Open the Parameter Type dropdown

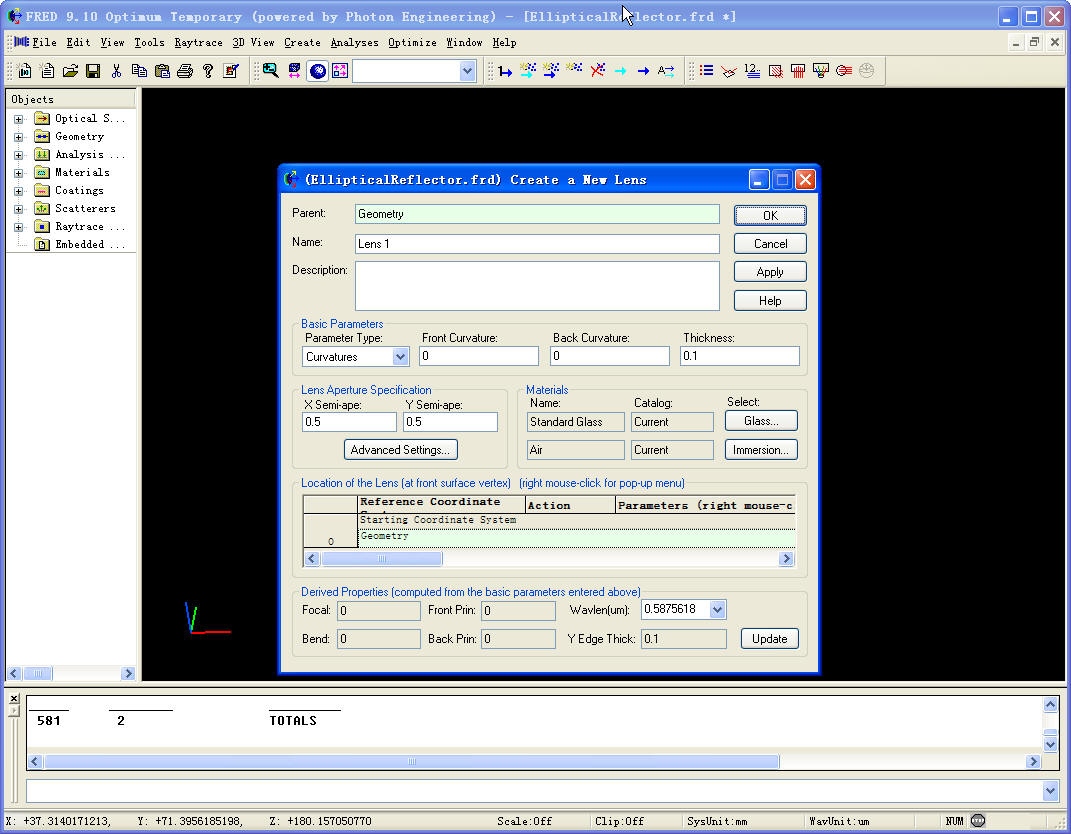tap(400, 357)
